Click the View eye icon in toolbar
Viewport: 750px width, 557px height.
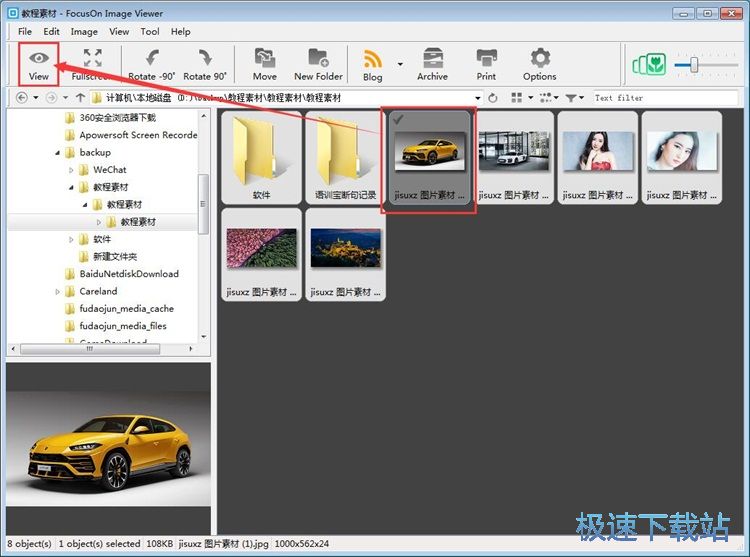point(39,58)
